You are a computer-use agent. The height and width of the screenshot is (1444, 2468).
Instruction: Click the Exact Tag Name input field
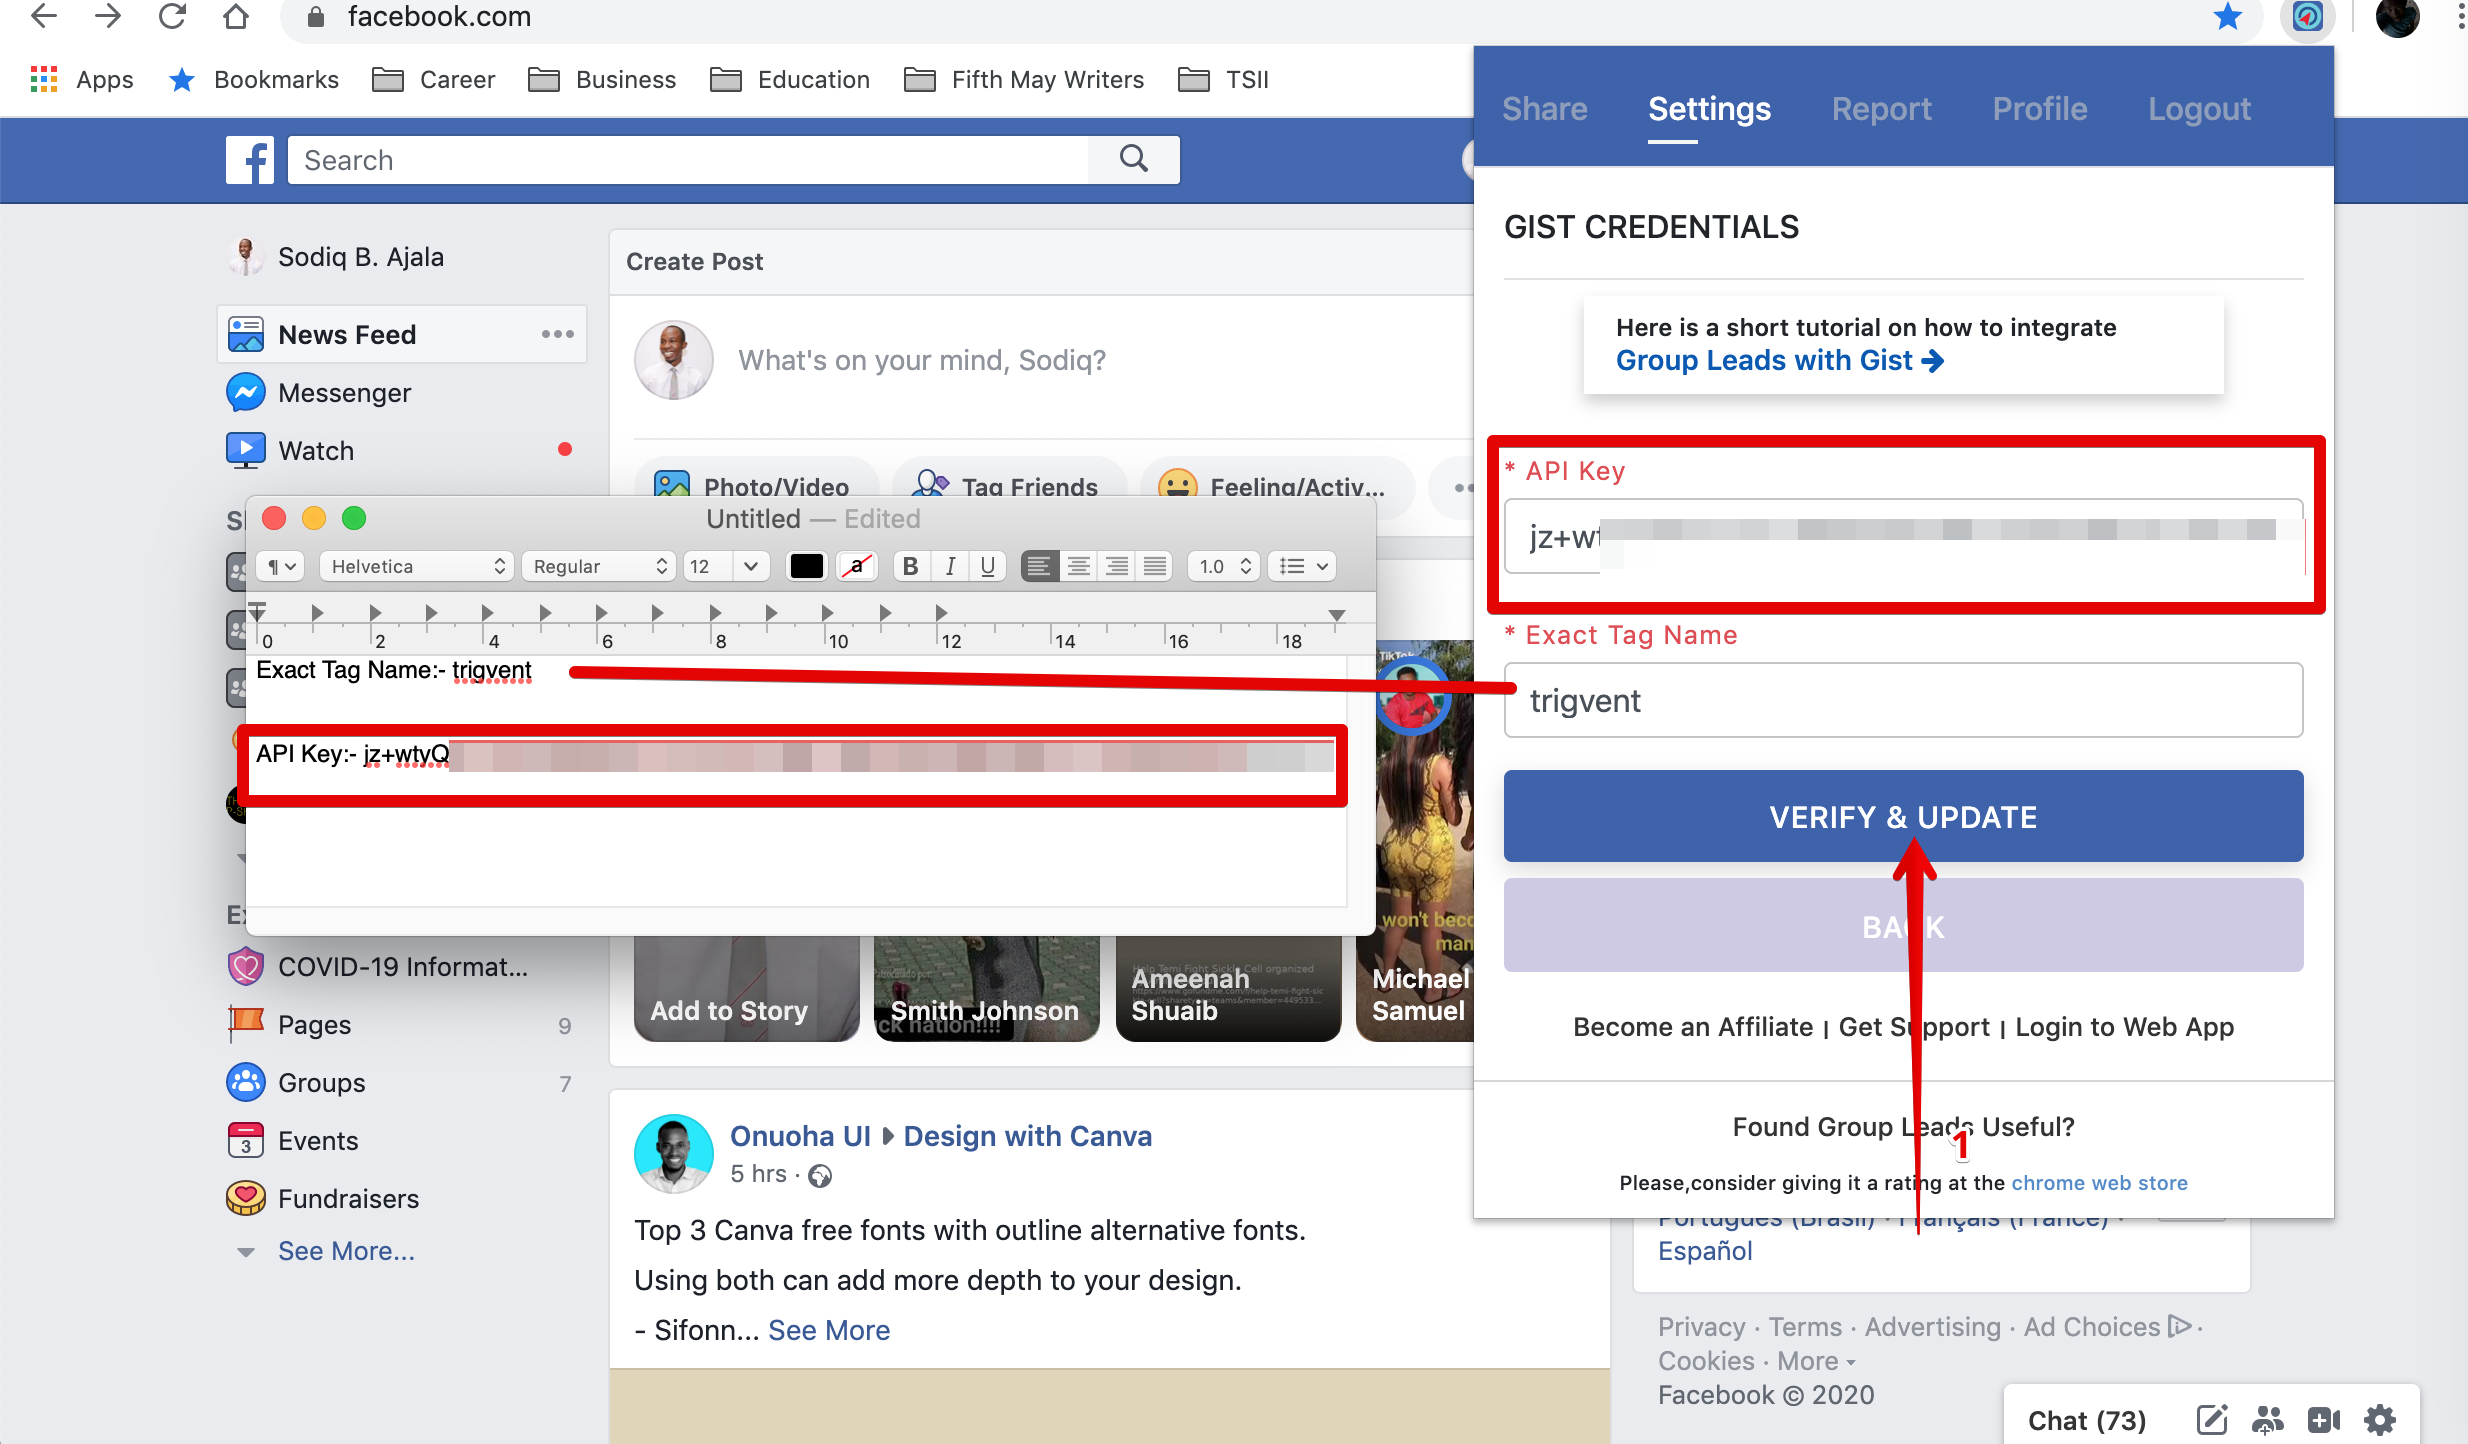[x=1903, y=700]
